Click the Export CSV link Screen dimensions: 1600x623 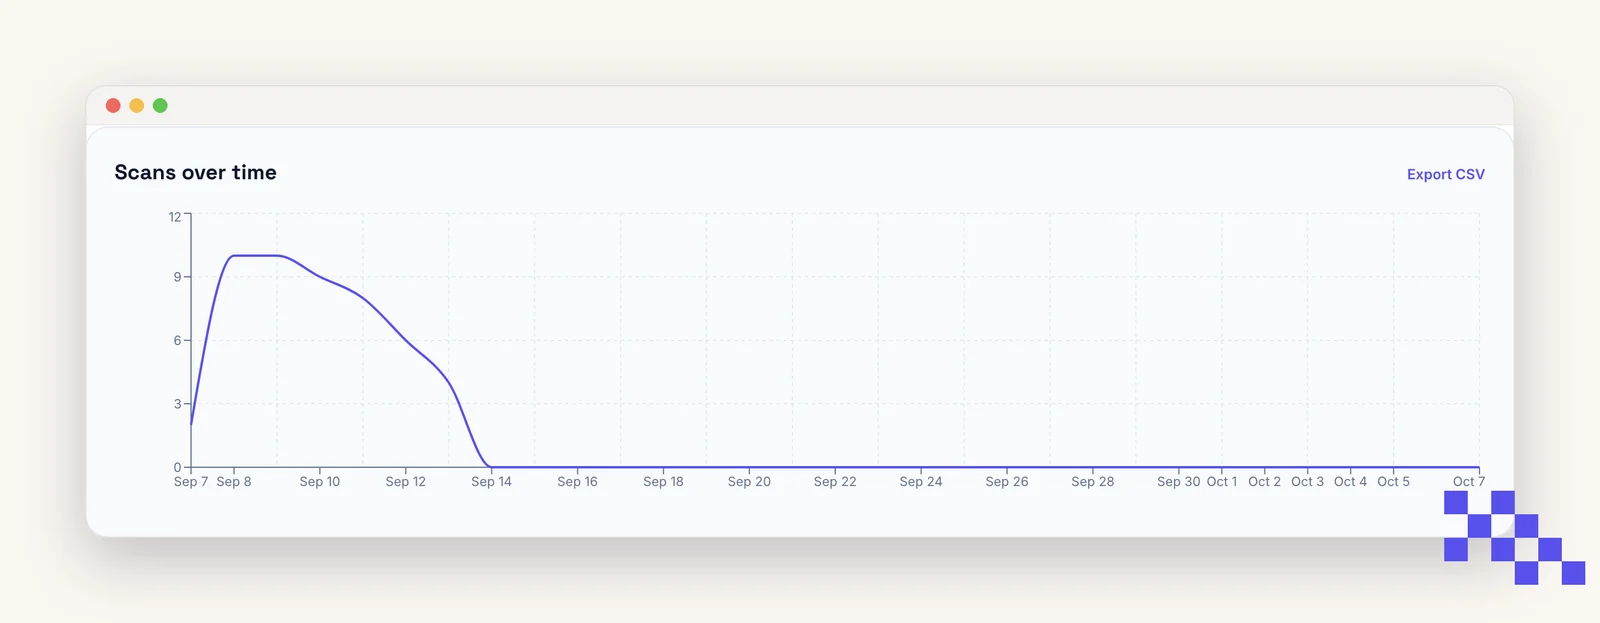tap(1445, 174)
